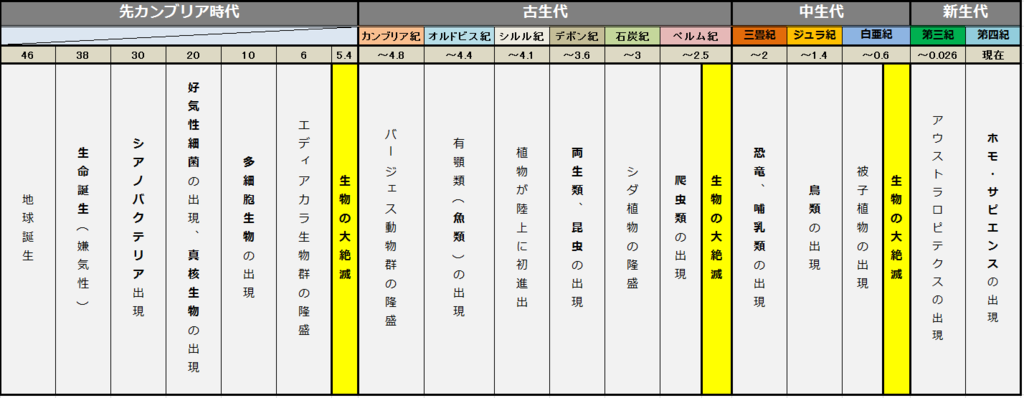Select the ～3 age cell
Image resolution: width=1024 pixels, height=398 pixels.
pos(632,55)
